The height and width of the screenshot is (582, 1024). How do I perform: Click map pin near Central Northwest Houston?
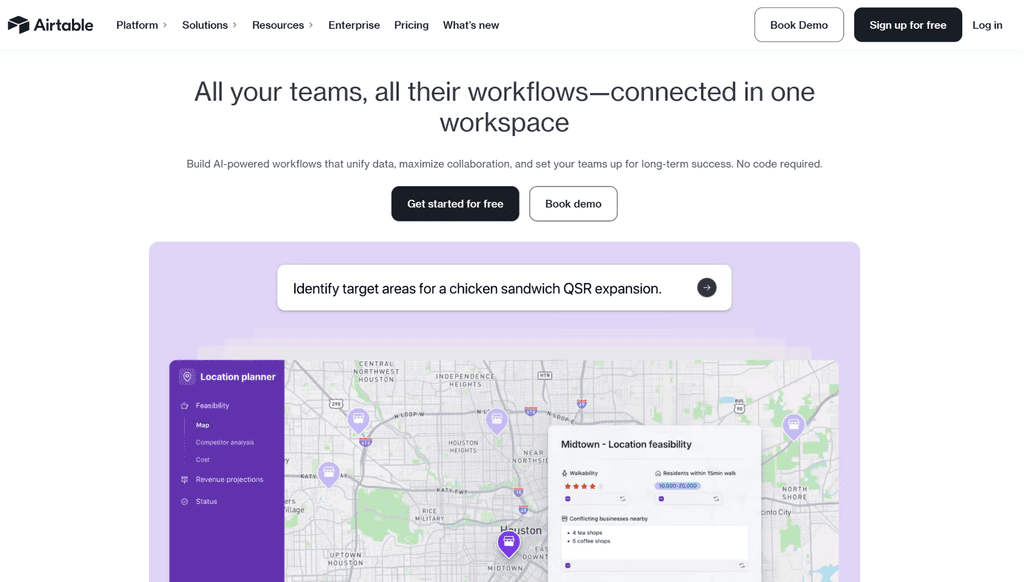(x=359, y=420)
